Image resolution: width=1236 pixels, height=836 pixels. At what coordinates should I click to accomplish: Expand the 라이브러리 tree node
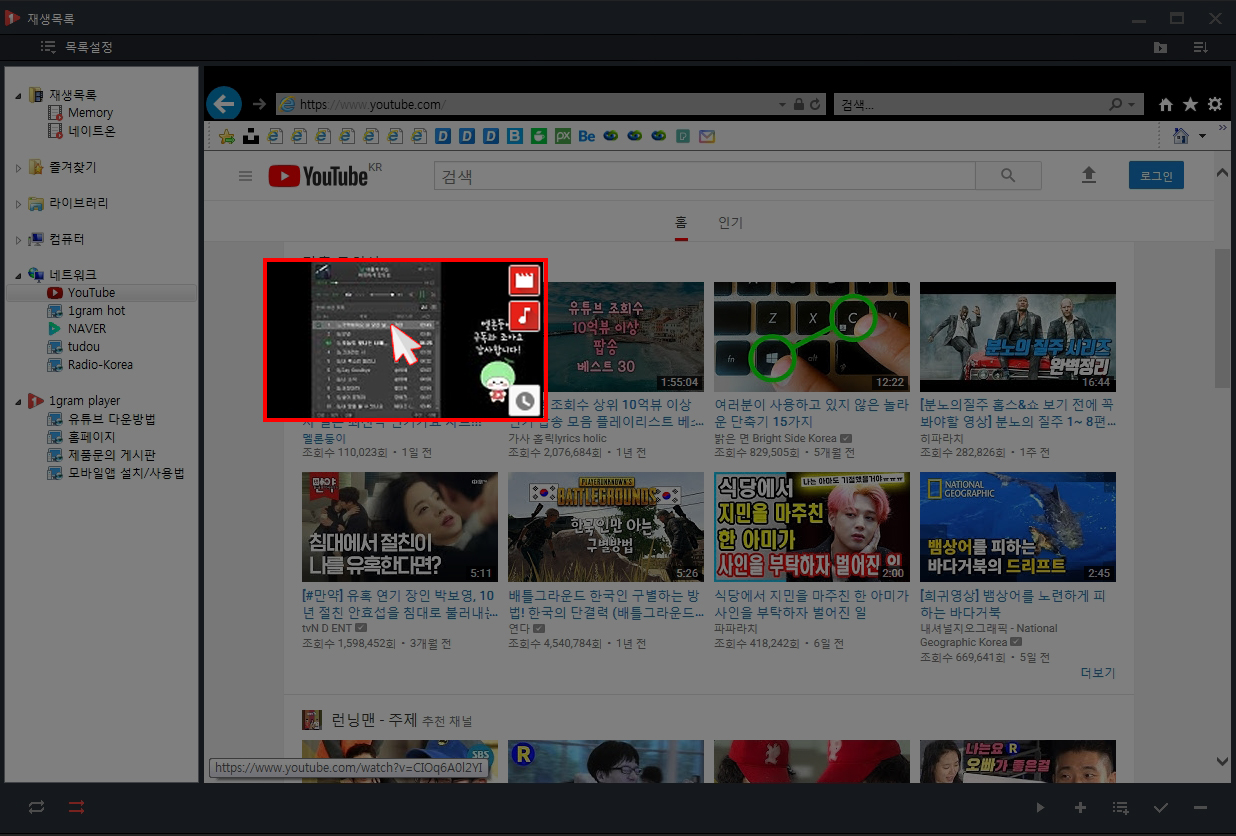(x=18, y=203)
